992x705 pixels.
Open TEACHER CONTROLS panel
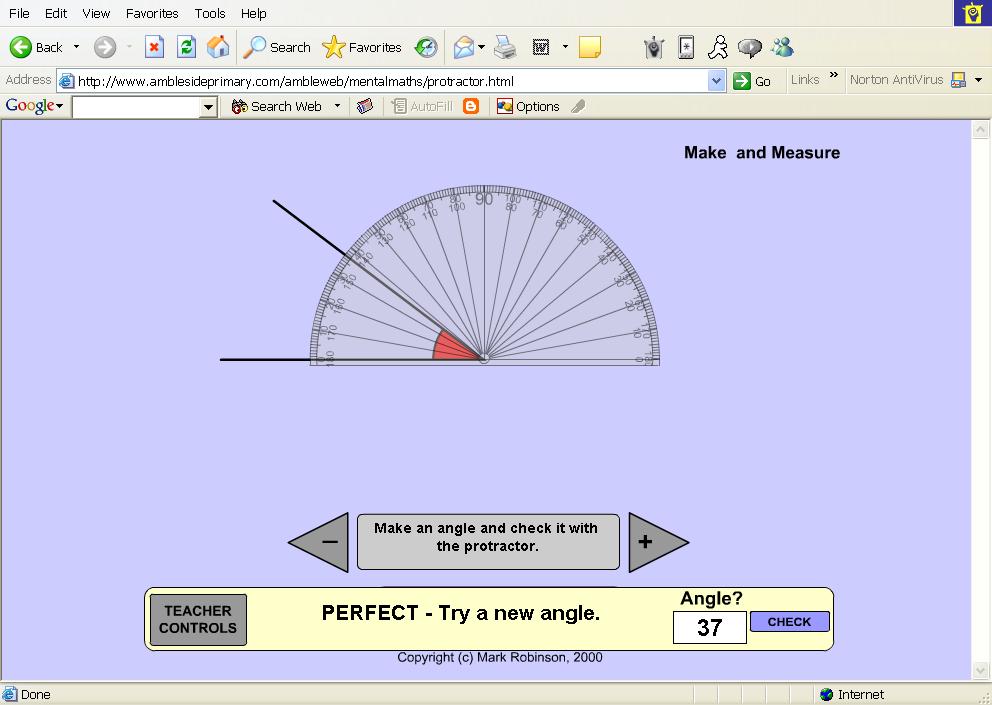198,620
